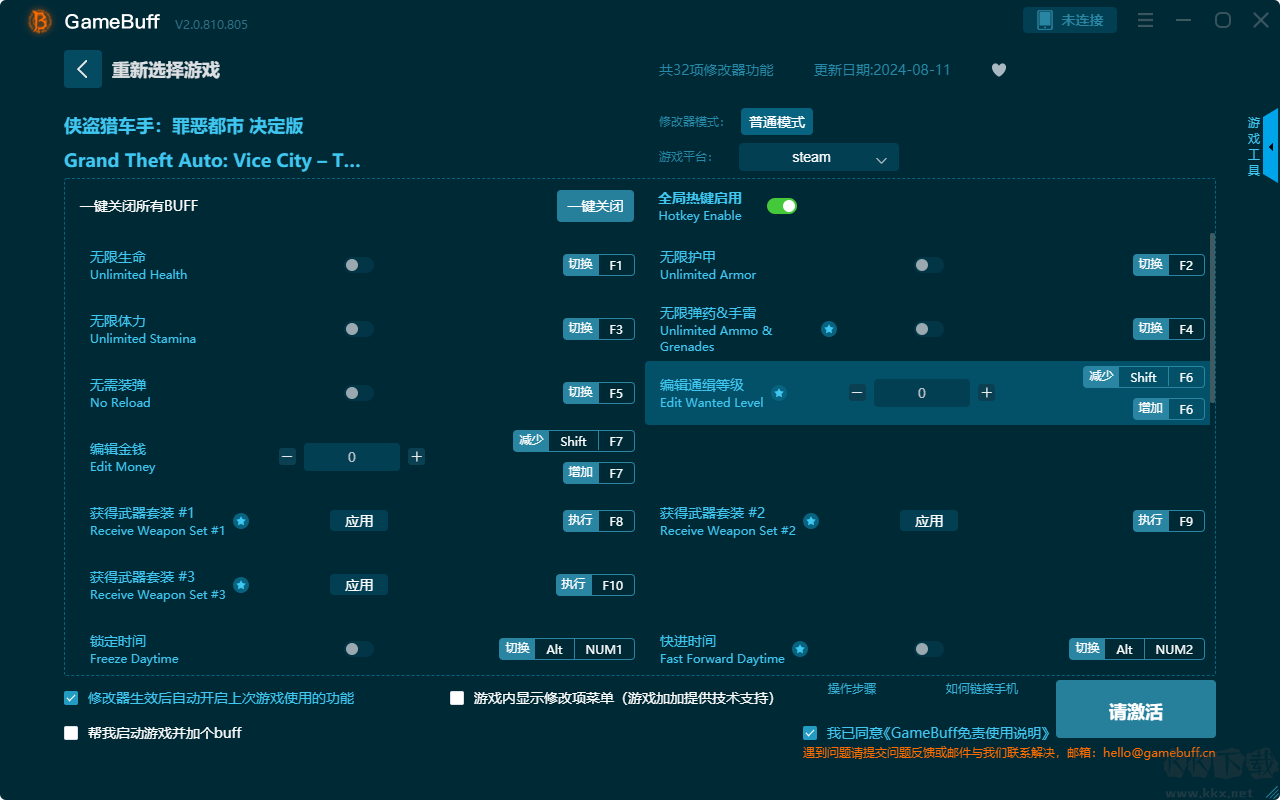Click the 切换 F2 hotkey for Unlimited Armor
Screen dimensions: 1280x800
[1169, 265]
